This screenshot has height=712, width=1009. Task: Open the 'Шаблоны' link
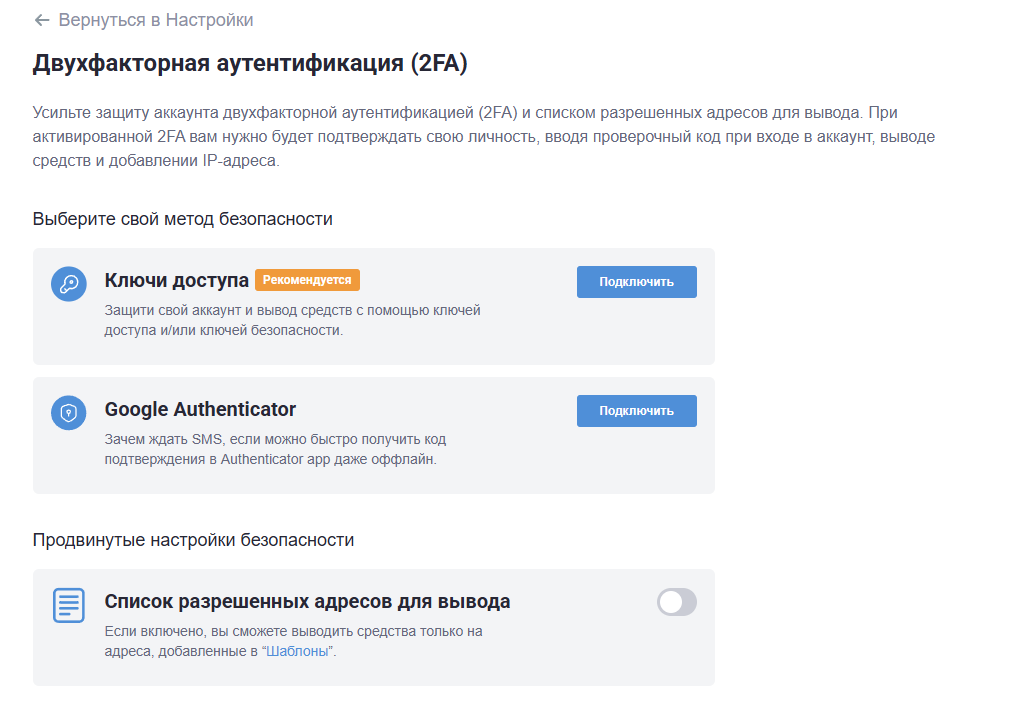coord(297,651)
